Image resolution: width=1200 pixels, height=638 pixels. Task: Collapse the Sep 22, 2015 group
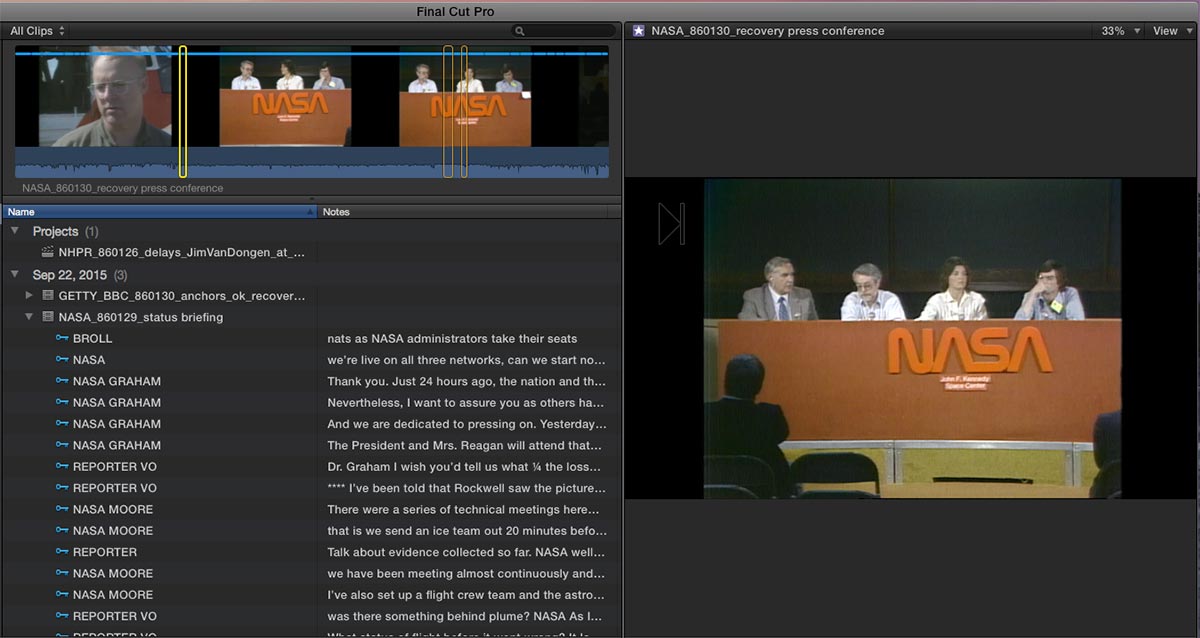click(15, 274)
